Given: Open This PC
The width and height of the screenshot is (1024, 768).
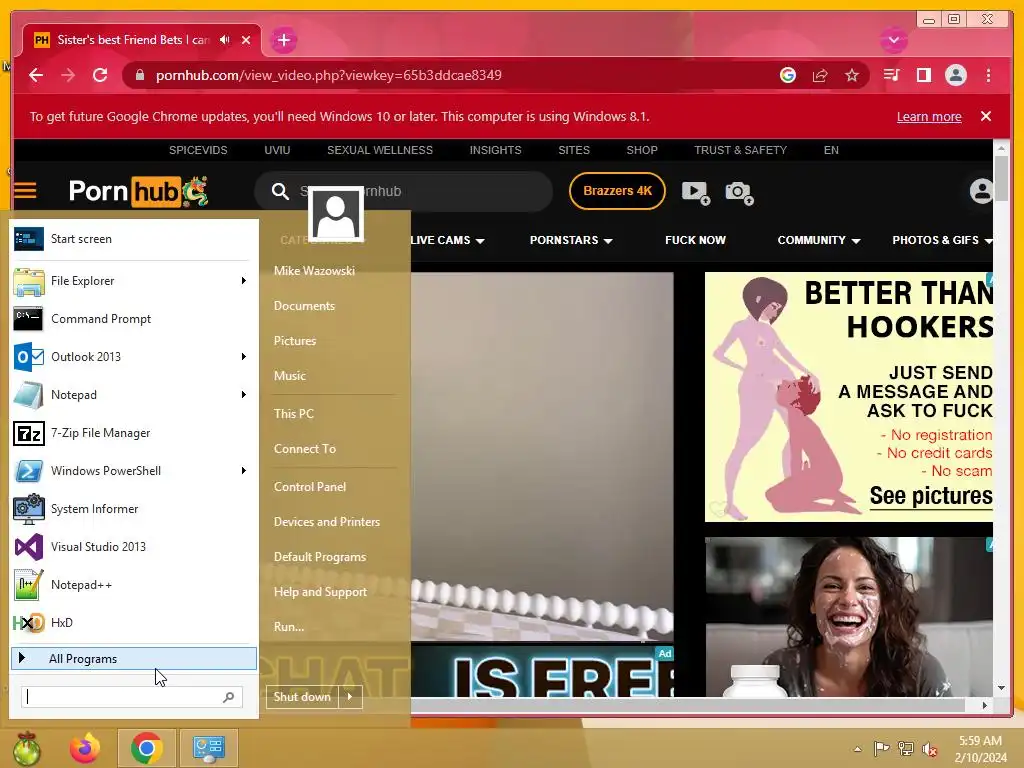Looking at the screenshot, I should (x=294, y=413).
